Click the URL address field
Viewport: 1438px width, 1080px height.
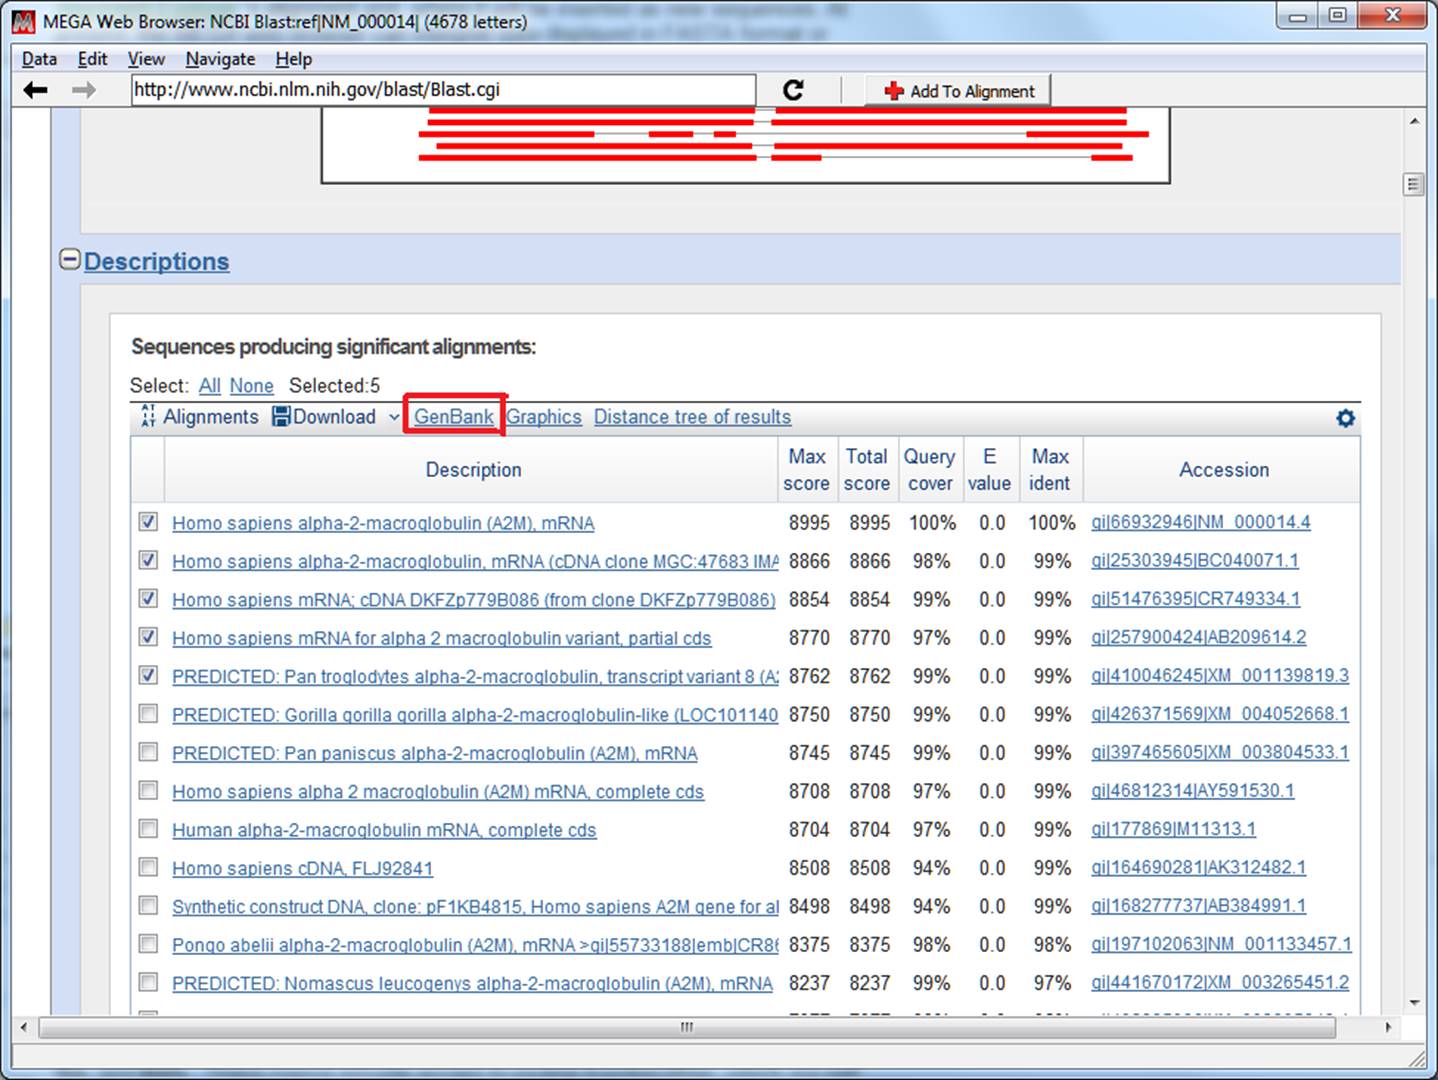(443, 90)
